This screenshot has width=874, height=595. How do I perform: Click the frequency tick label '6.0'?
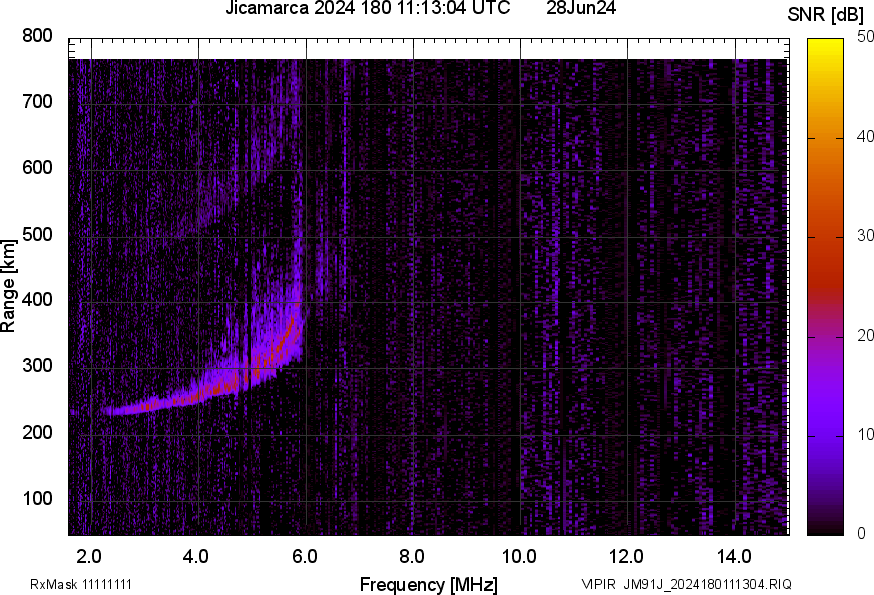(304, 556)
